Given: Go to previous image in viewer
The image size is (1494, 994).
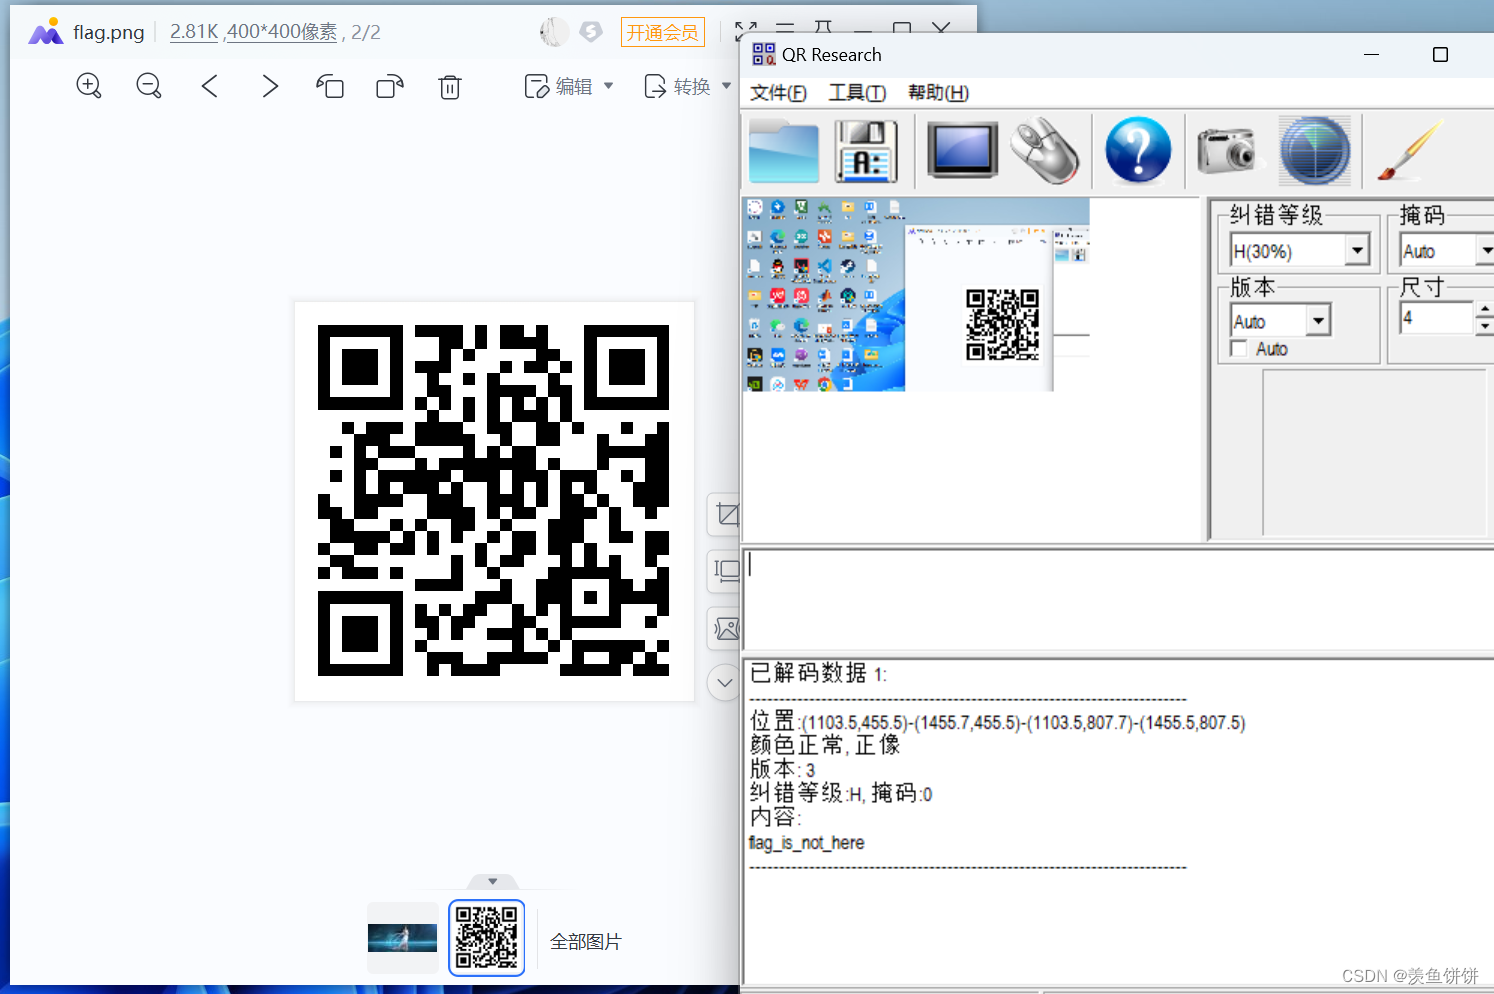Looking at the screenshot, I should click(x=209, y=86).
